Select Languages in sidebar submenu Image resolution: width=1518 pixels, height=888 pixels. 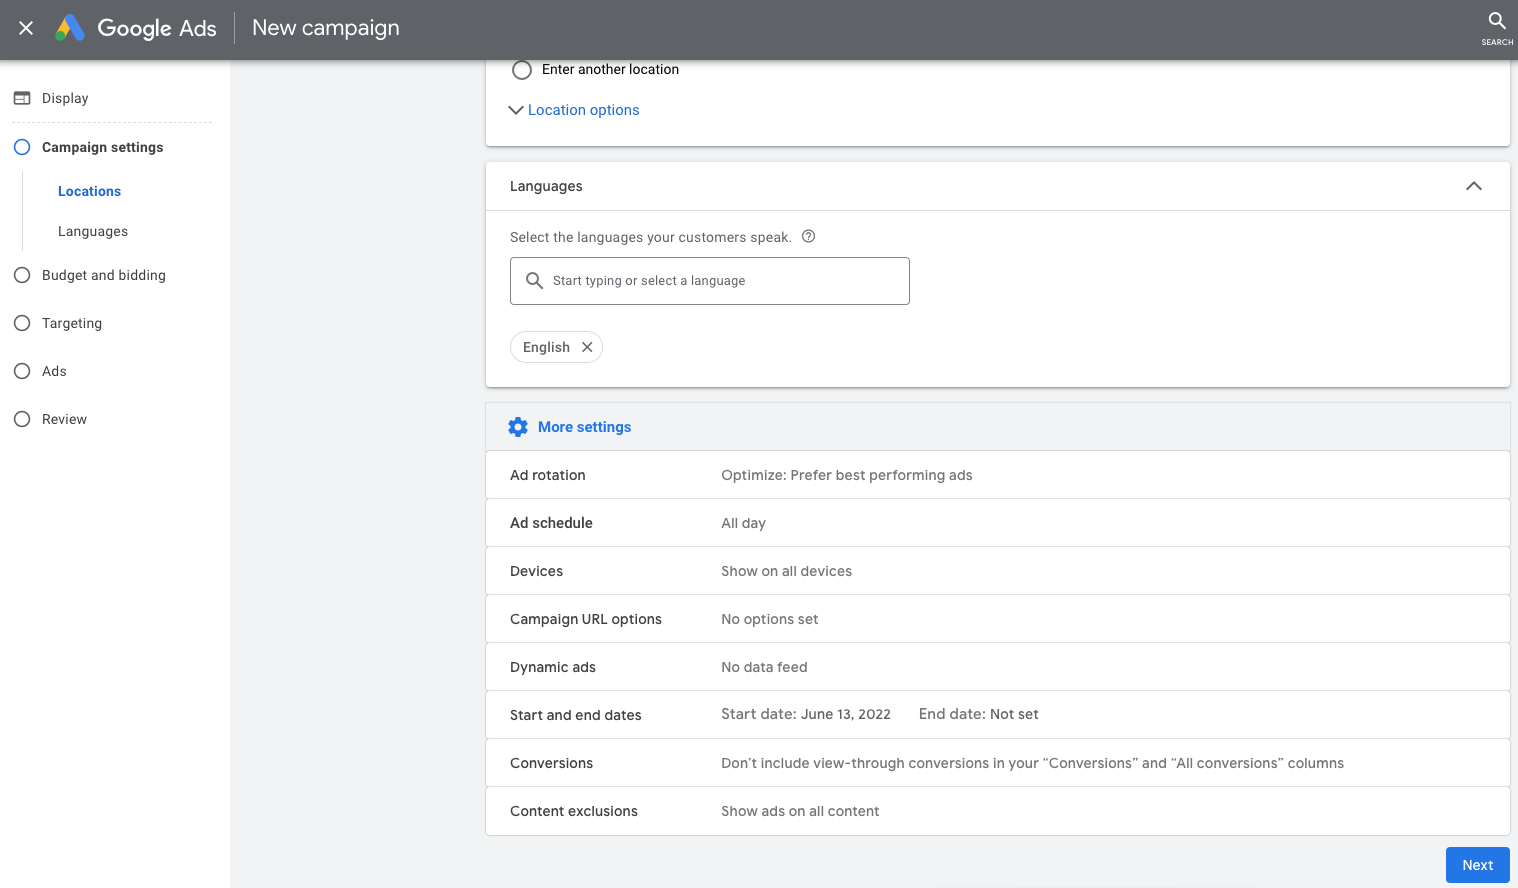[93, 231]
